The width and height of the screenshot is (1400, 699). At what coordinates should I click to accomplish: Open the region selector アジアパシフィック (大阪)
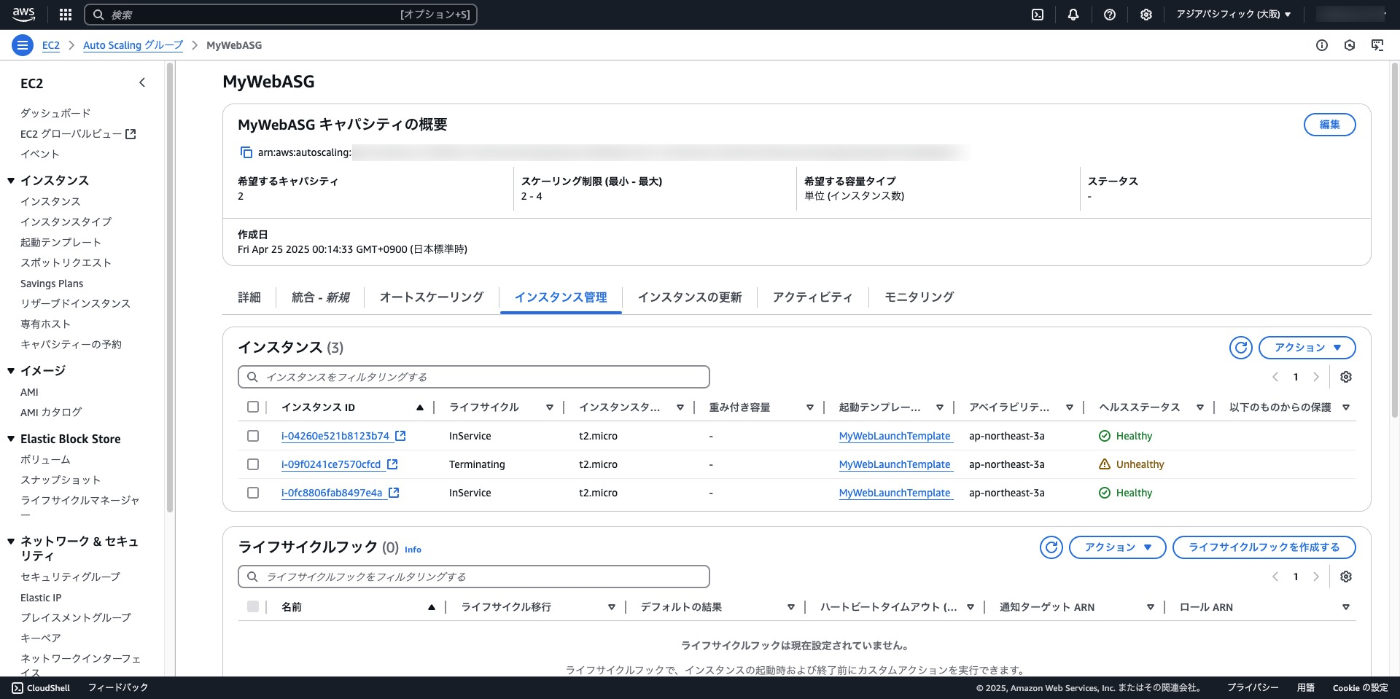pos(1234,15)
